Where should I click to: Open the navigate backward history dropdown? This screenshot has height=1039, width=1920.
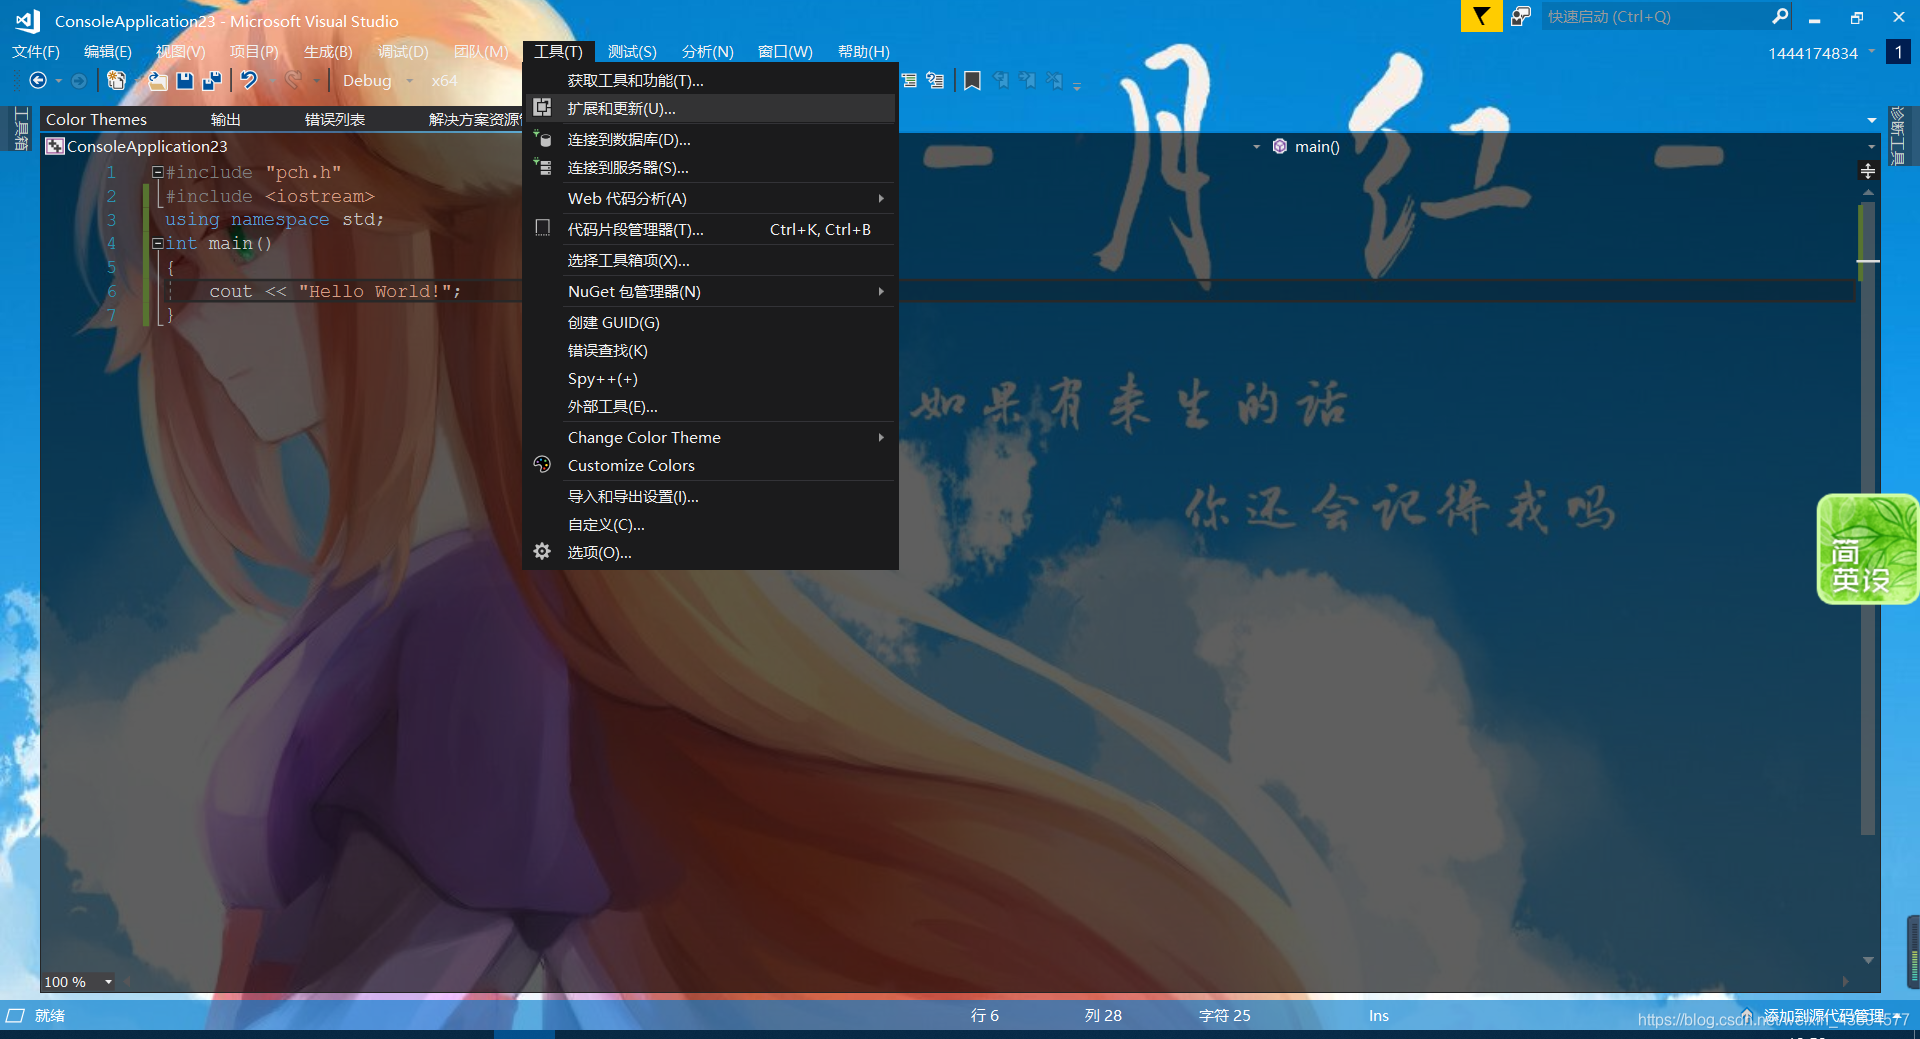(58, 80)
